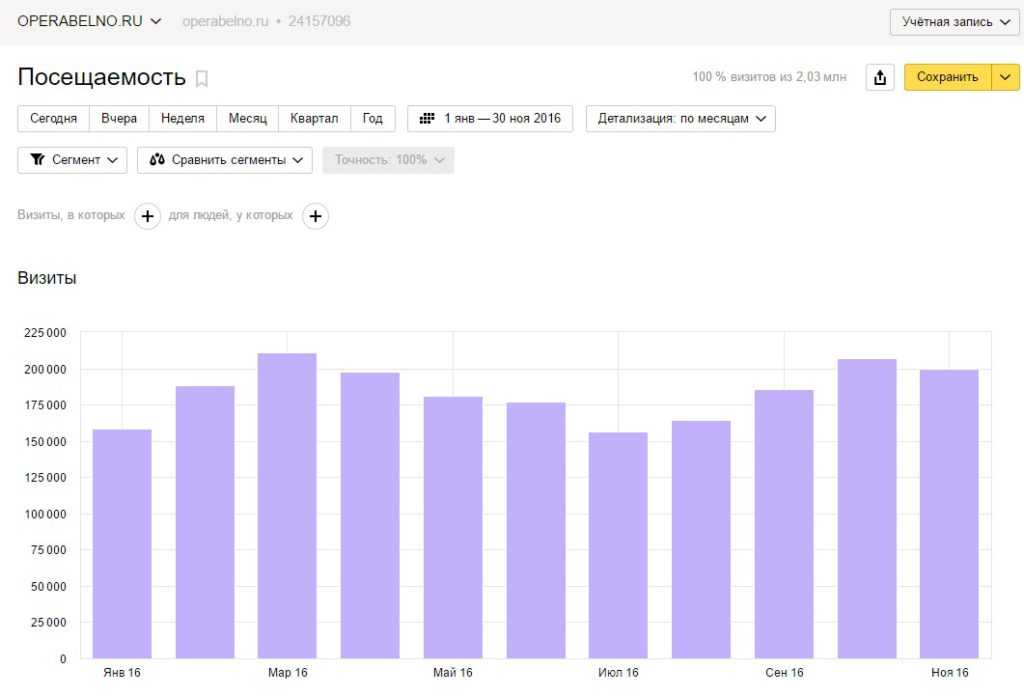
Task: Open the Сохранить arrow menu
Action: click(x=1005, y=77)
